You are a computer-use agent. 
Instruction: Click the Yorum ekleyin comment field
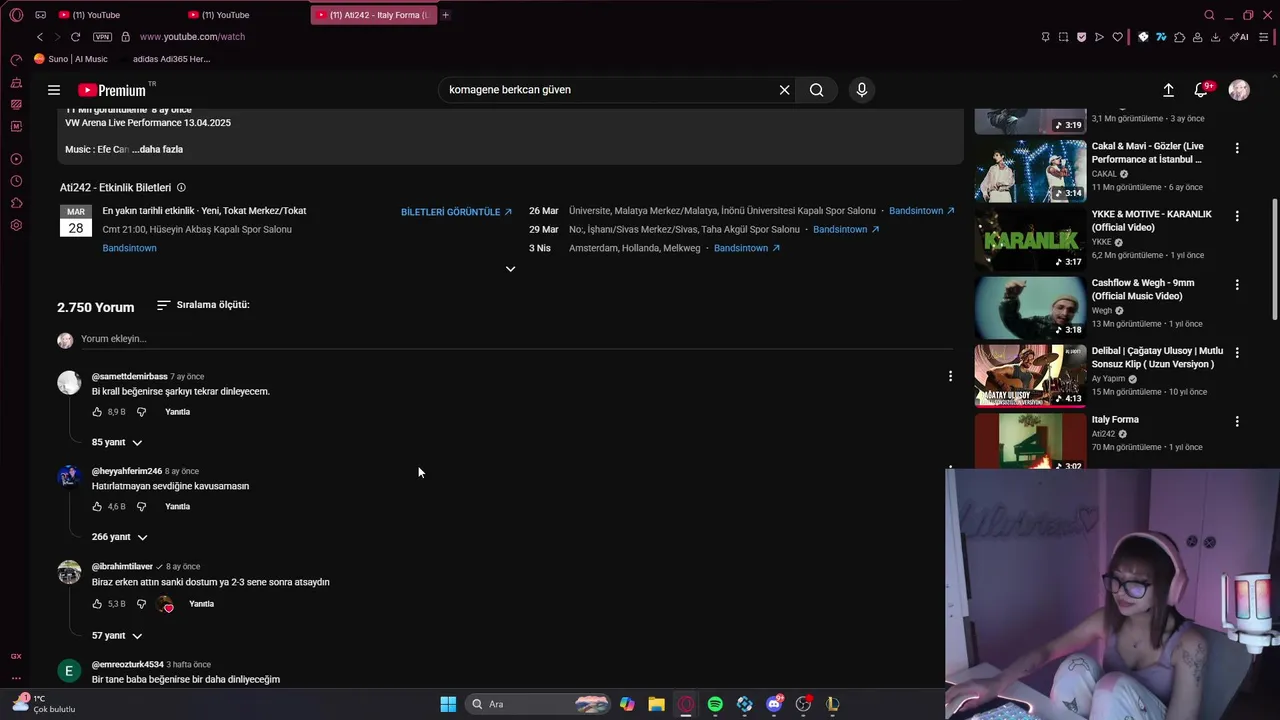[x=516, y=339]
